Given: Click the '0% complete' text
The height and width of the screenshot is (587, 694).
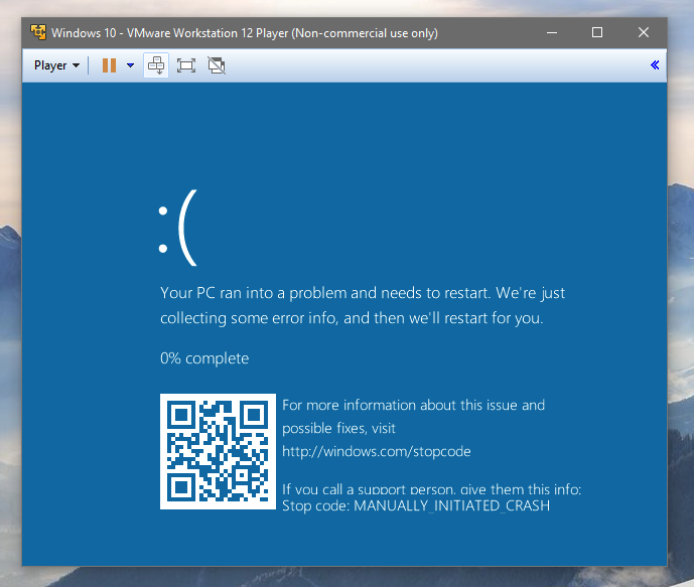Looking at the screenshot, I should pyautogui.click(x=204, y=358).
